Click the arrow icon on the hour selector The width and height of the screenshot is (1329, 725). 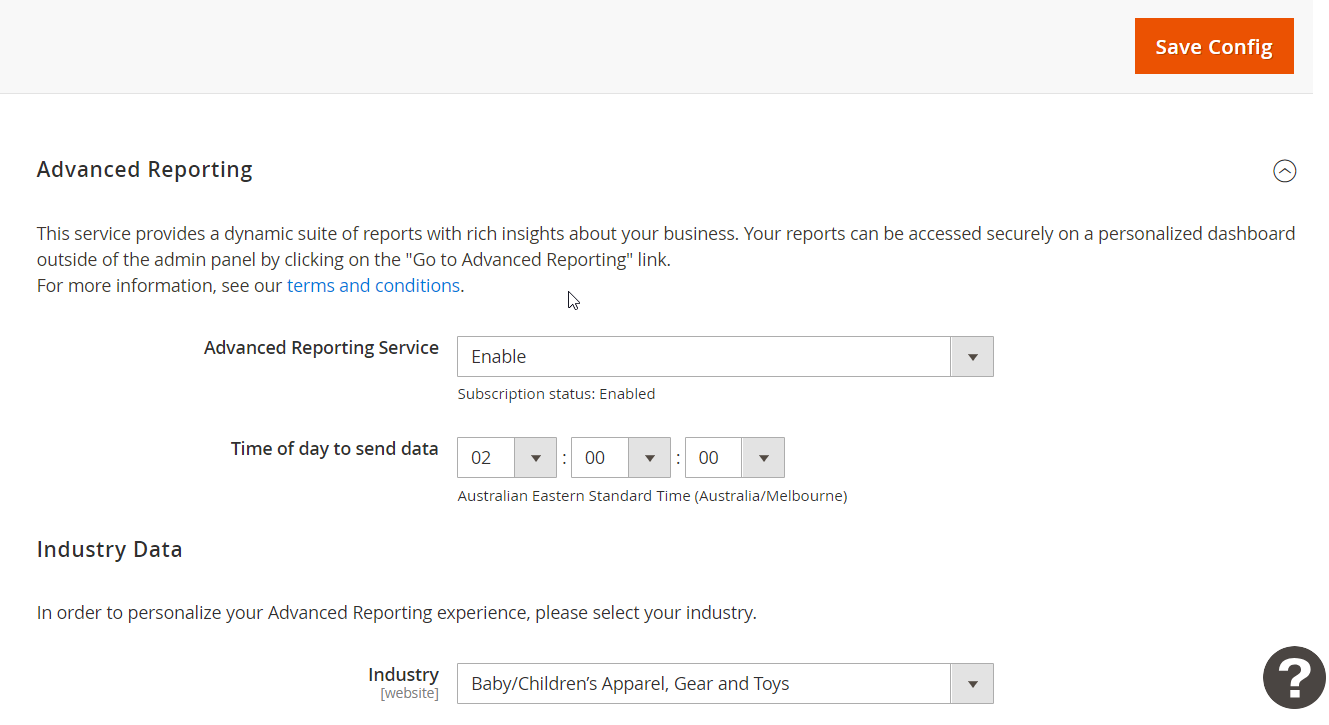(536, 457)
